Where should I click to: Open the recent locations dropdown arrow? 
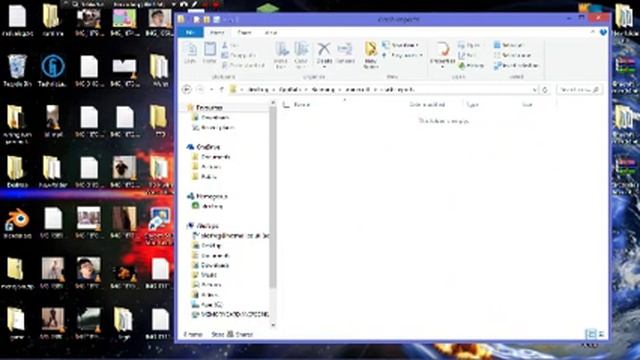click(211, 89)
